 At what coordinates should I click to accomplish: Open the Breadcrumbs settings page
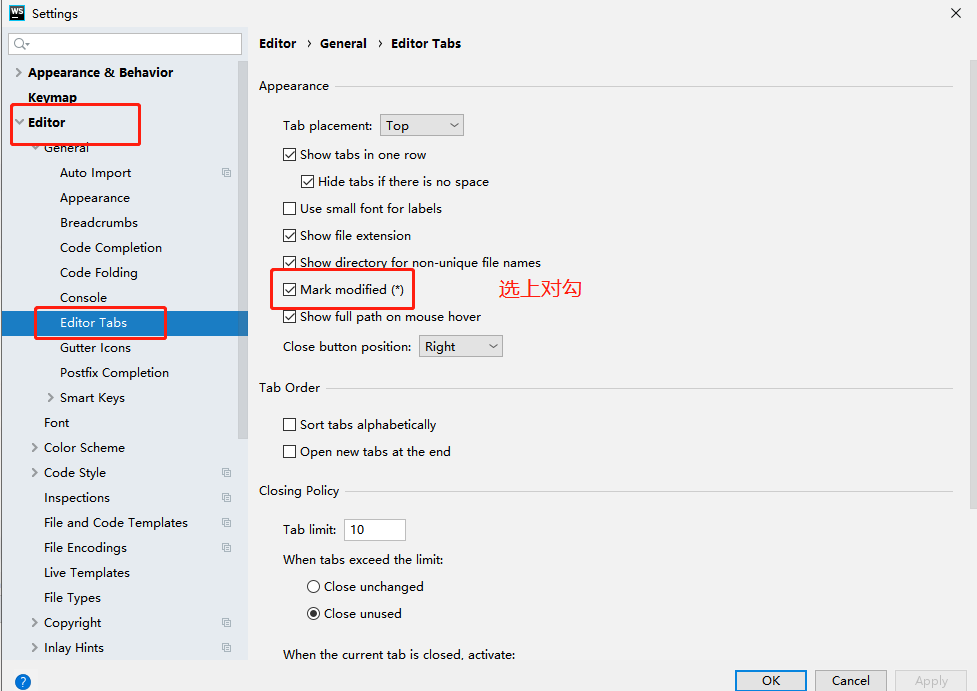(99, 222)
